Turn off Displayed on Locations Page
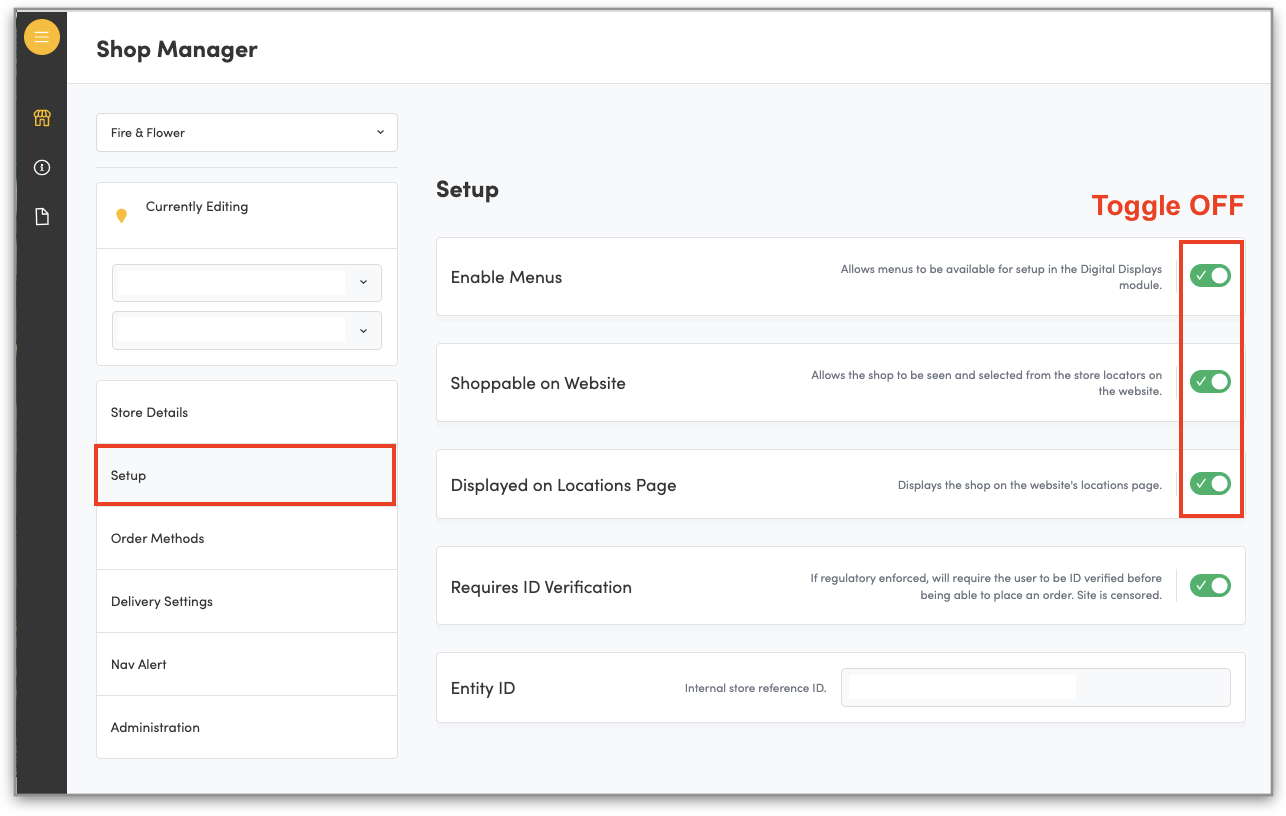This screenshot has height=816, width=1286. 1210,484
